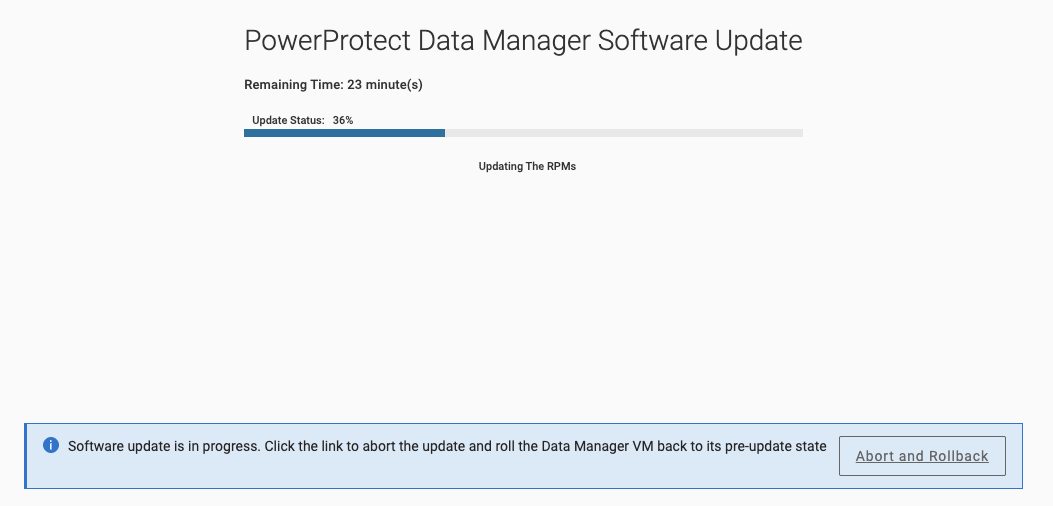Click the 36% progress value
The image size is (1053, 506).
point(343,120)
